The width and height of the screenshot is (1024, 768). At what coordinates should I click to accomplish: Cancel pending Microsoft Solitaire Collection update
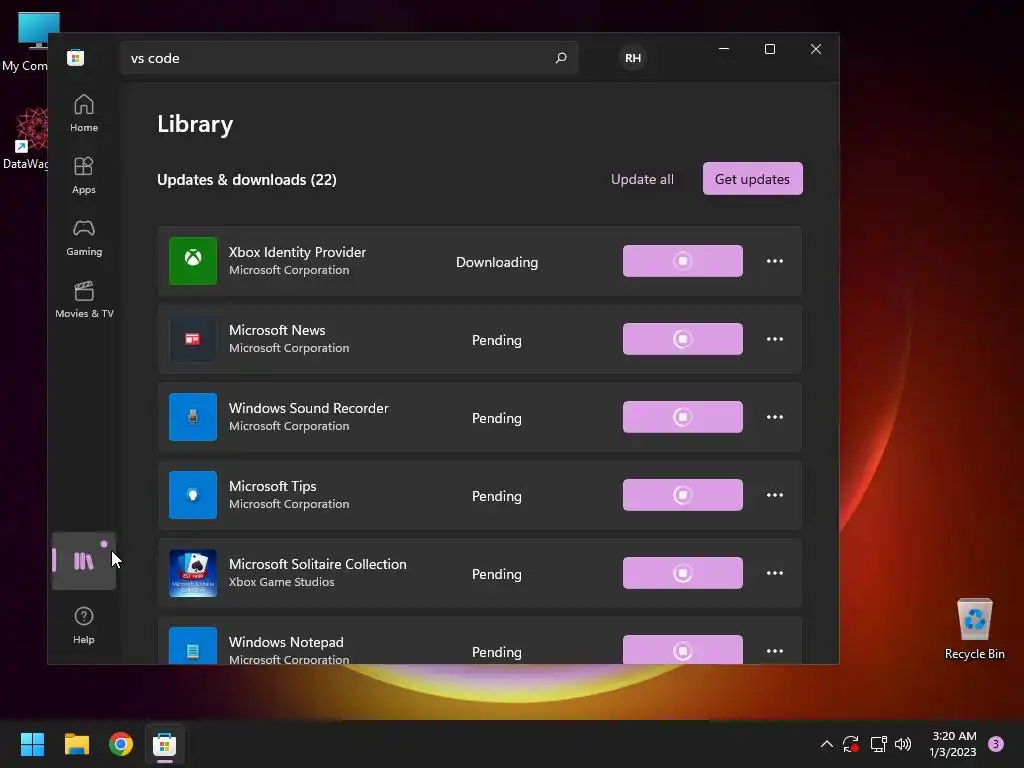(682, 573)
